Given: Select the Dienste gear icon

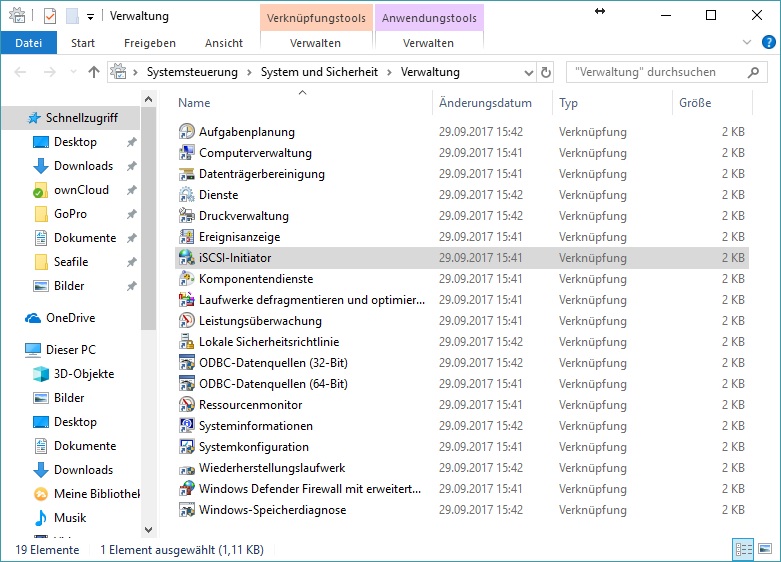Looking at the screenshot, I should pos(187,195).
